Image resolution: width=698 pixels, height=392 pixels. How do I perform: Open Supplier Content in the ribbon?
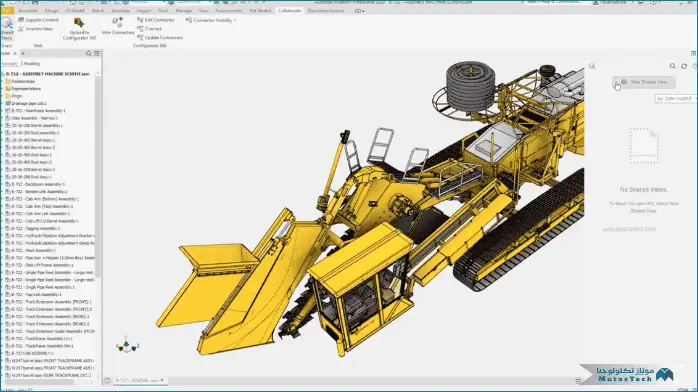(38, 20)
